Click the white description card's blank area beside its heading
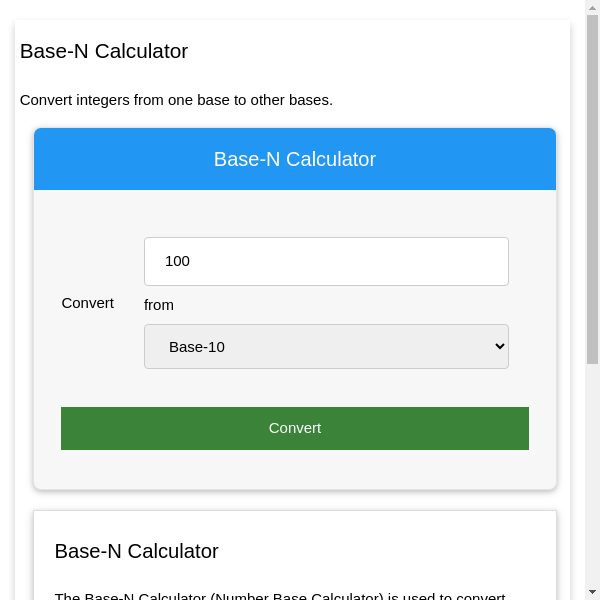Screen dimensions: 600x600 400,551
